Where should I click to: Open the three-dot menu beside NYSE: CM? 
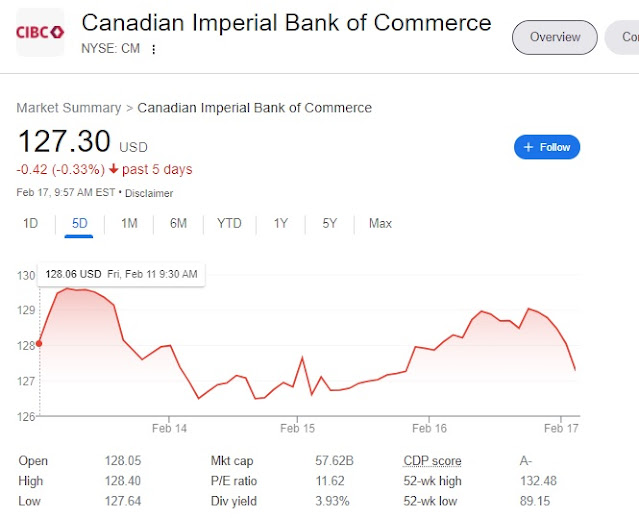[x=154, y=48]
